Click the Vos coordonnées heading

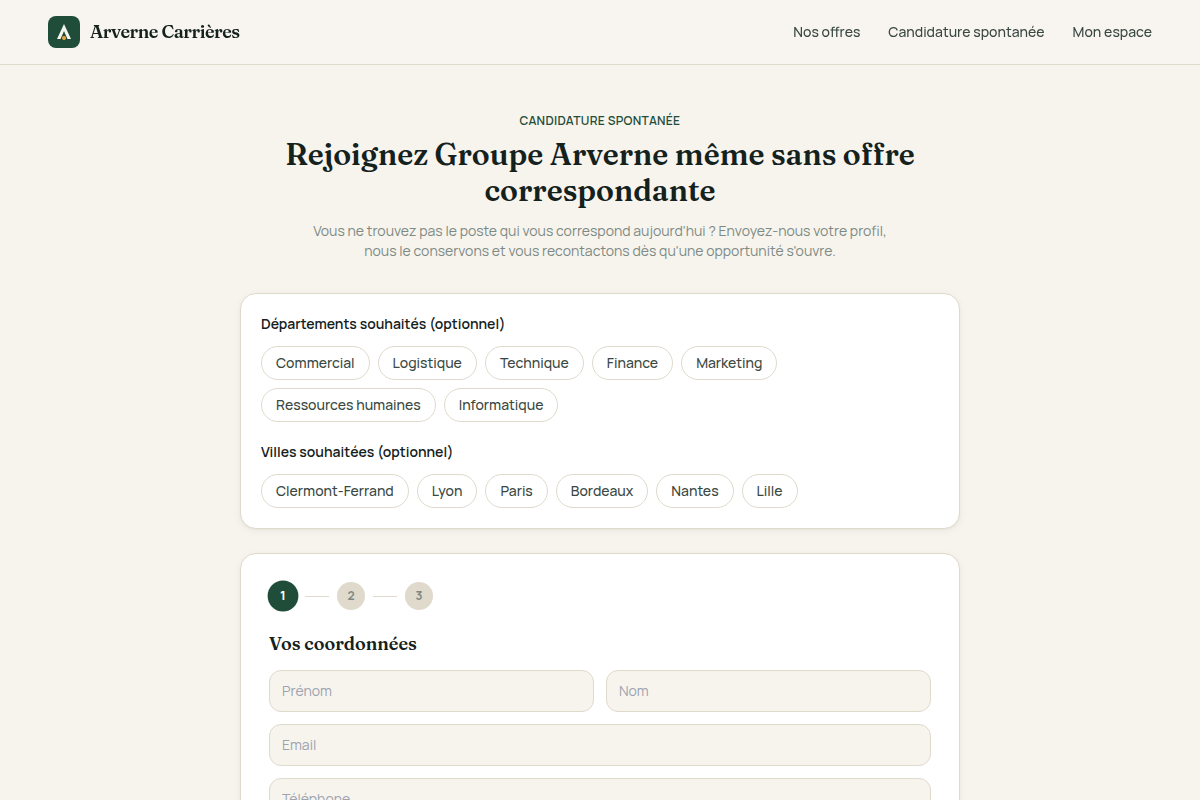343,644
